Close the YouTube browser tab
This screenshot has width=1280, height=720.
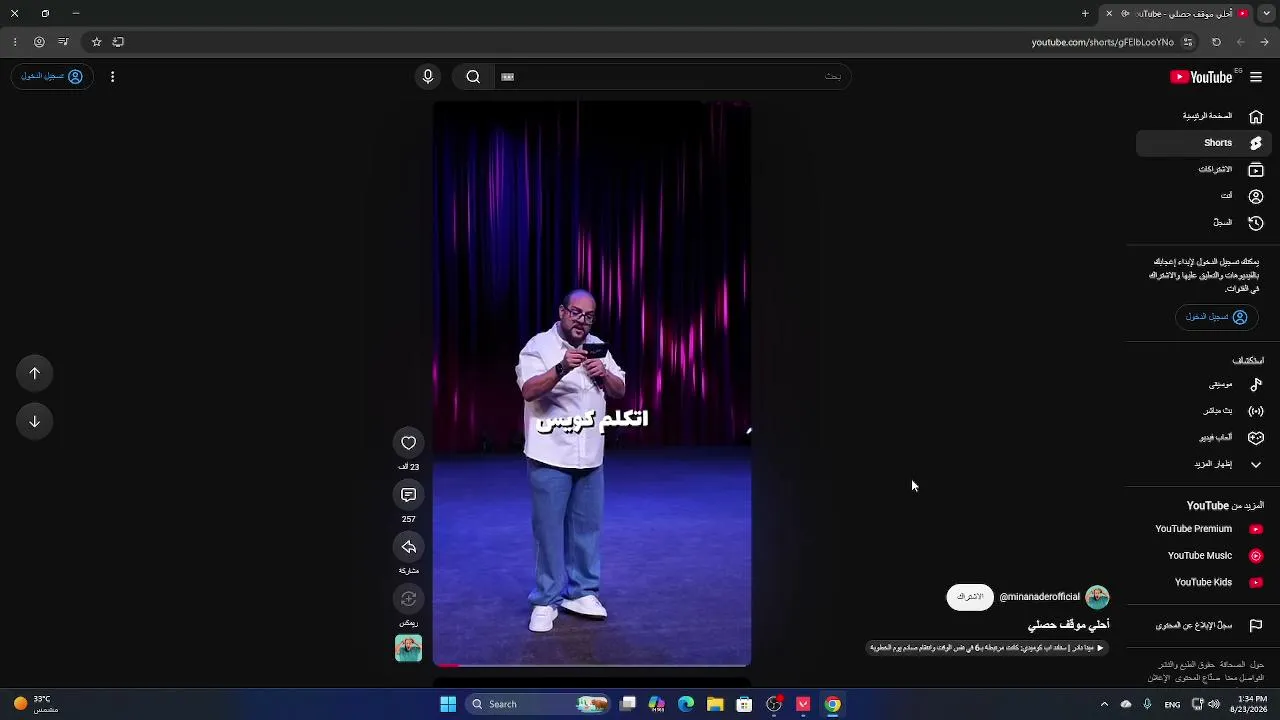tap(1109, 14)
